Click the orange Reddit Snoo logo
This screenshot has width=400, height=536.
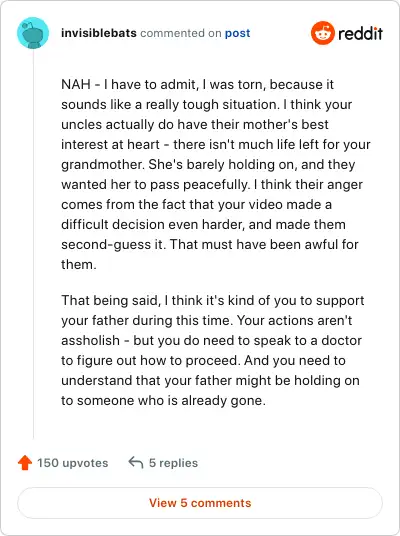322,33
